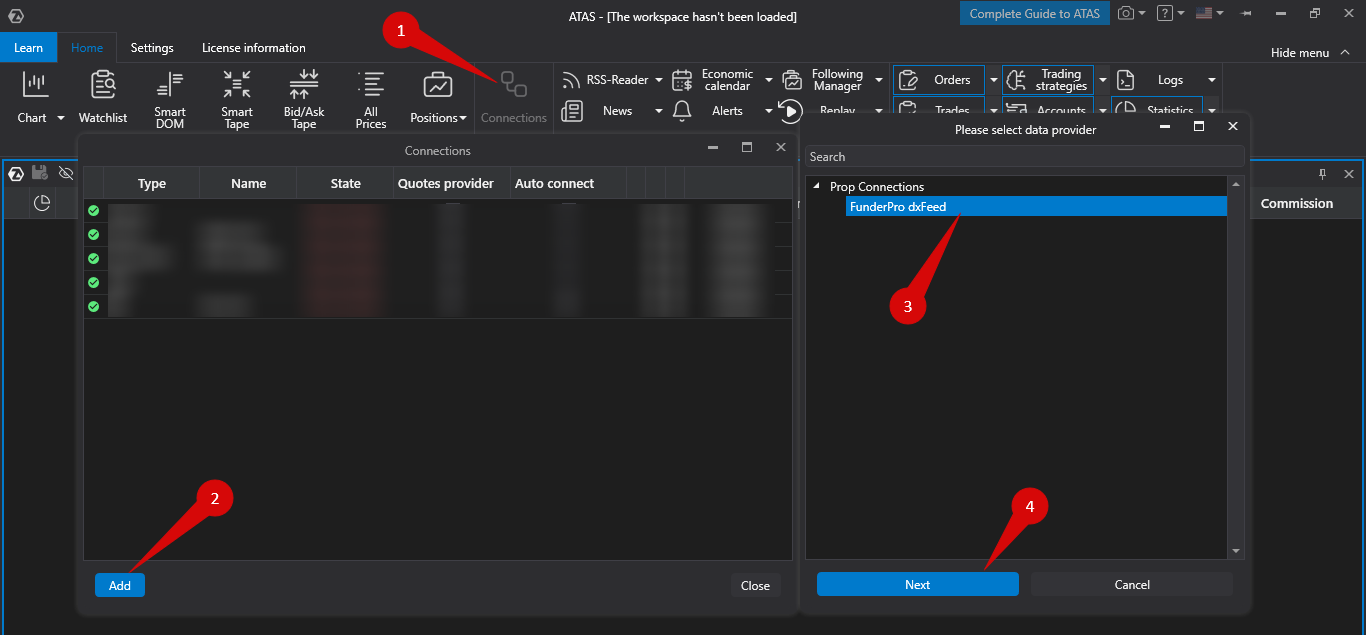
Task: Open the help question mark menu
Action: 1165,13
